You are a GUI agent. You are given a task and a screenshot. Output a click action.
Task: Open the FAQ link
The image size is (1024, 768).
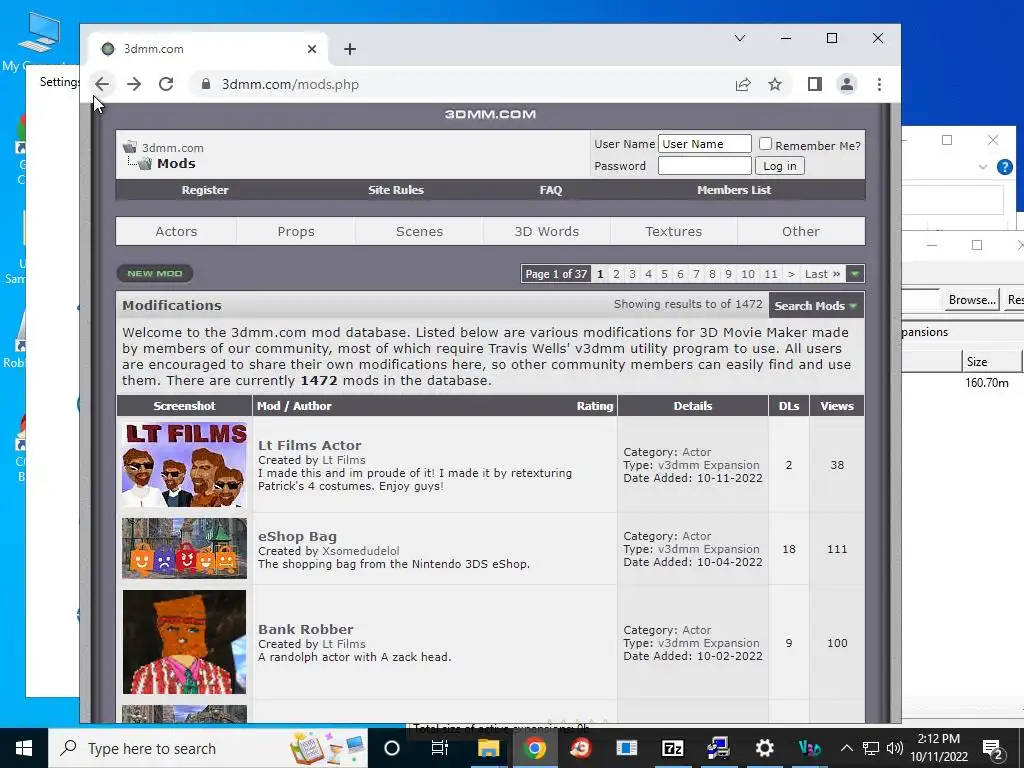(551, 190)
